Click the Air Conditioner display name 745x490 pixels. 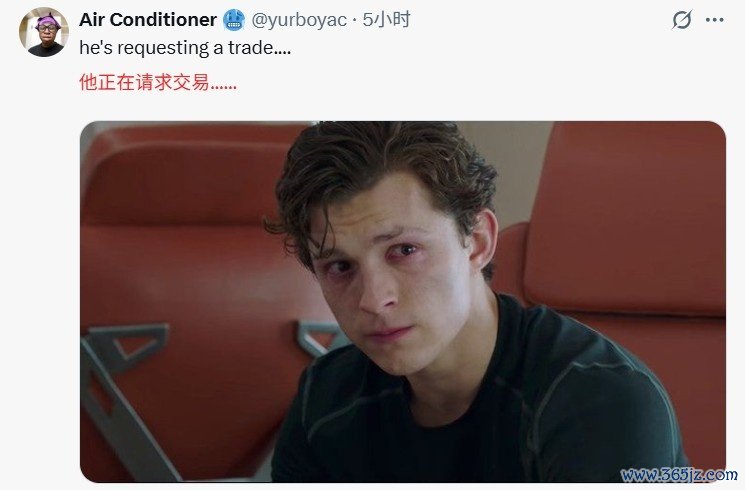[x=148, y=19]
